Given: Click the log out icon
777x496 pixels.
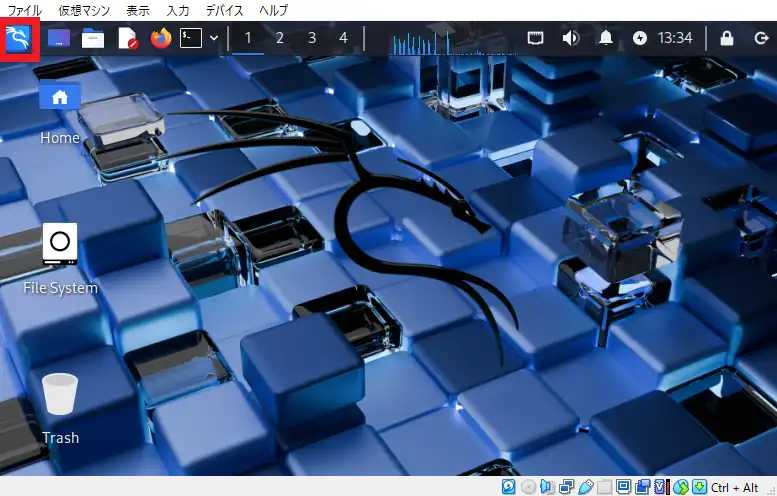Looking at the screenshot, I should (x=761, y=38).
